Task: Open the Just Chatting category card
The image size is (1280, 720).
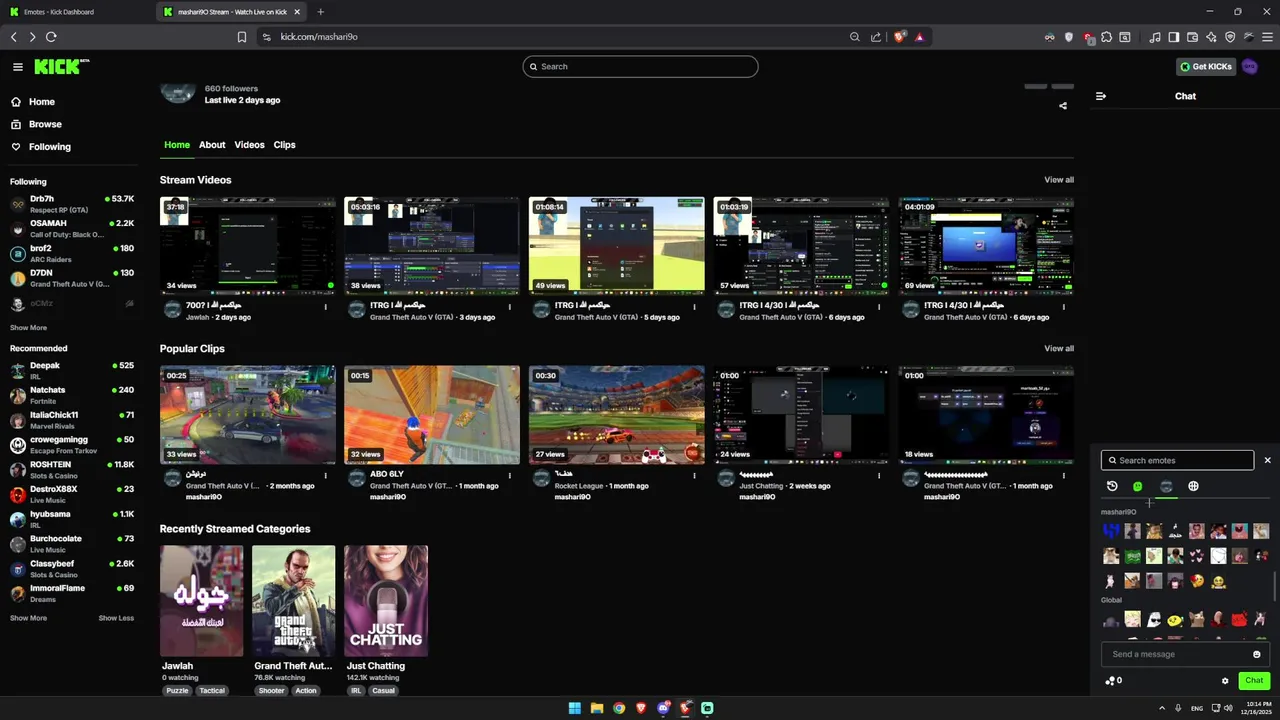Action: (x=386, y=601)
